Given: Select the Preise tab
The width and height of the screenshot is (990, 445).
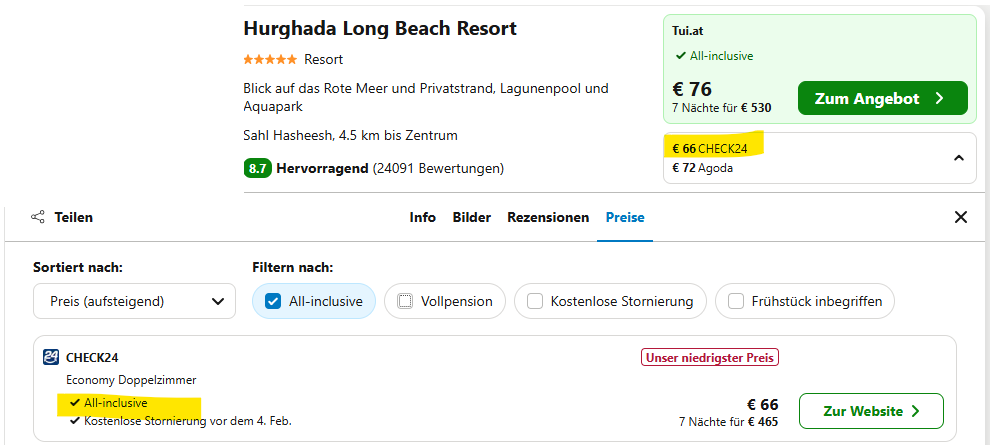Looking at the screenshot, I should click(x=625, y=217).
